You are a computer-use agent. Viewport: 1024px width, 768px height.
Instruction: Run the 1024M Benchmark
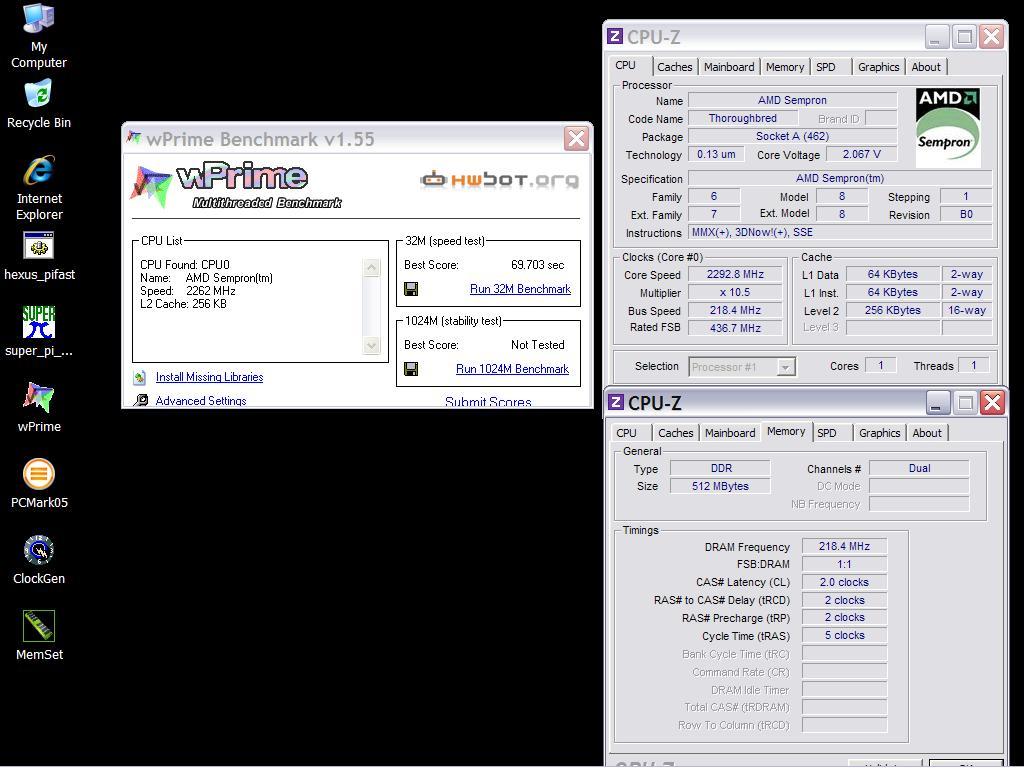click(x=512, y=369)
